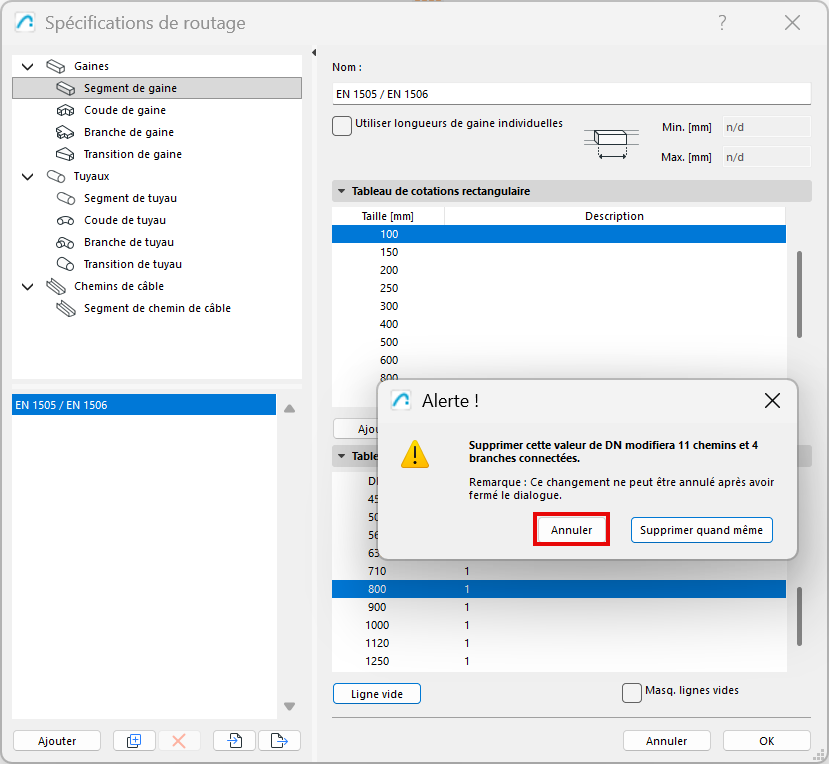Click the red delete specification icon
The width and height of the screenshot is (829, 764).
click(179, 741)
